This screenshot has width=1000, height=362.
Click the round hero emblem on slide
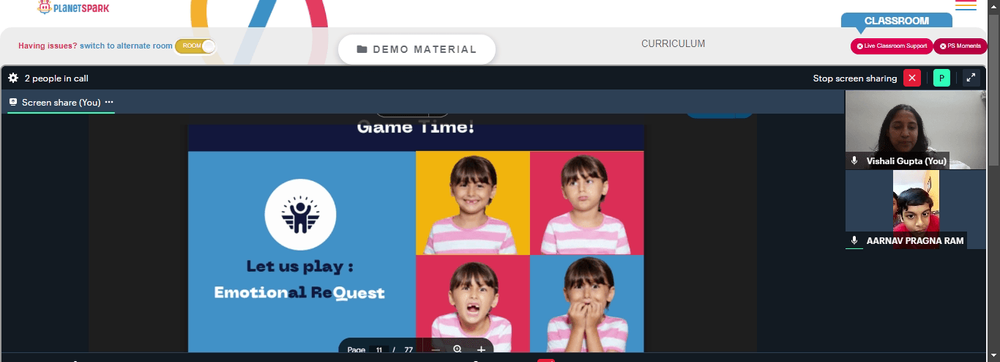point(300,215)
